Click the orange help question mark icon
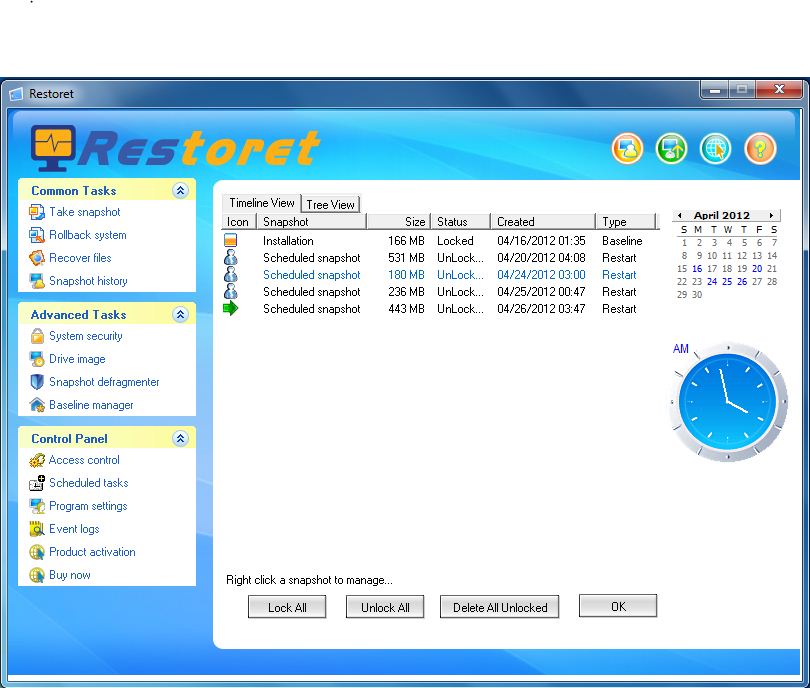The height and width of the screenshot is (688, 810). point(760,149)
